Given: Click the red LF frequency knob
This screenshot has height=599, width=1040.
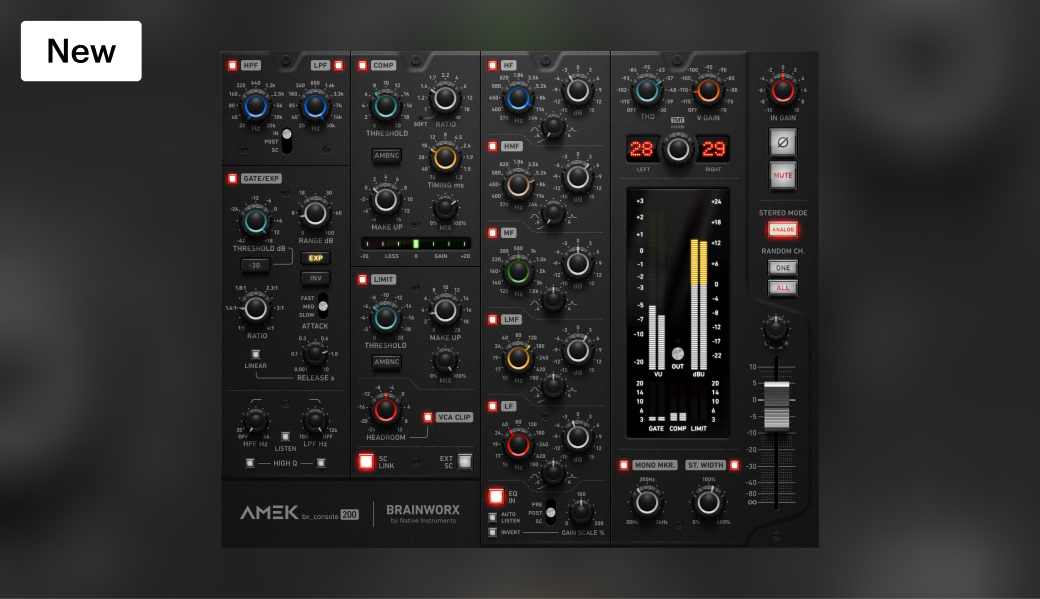Looking at the screenshot, I should tap(518, 444).
